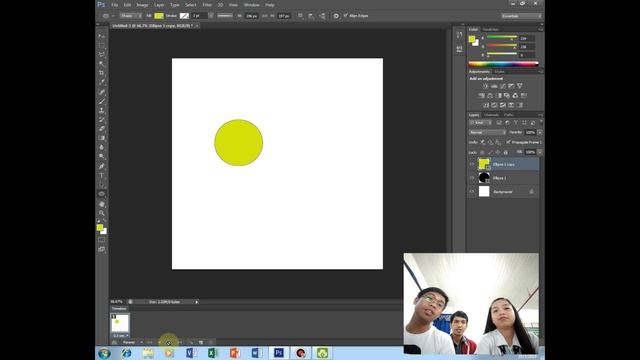Click the foreground color swatch in Color panel

(472, 39)
